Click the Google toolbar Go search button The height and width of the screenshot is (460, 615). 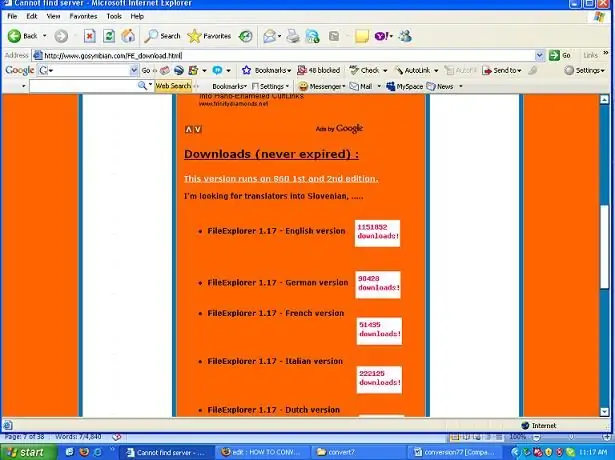pos(146,70)
